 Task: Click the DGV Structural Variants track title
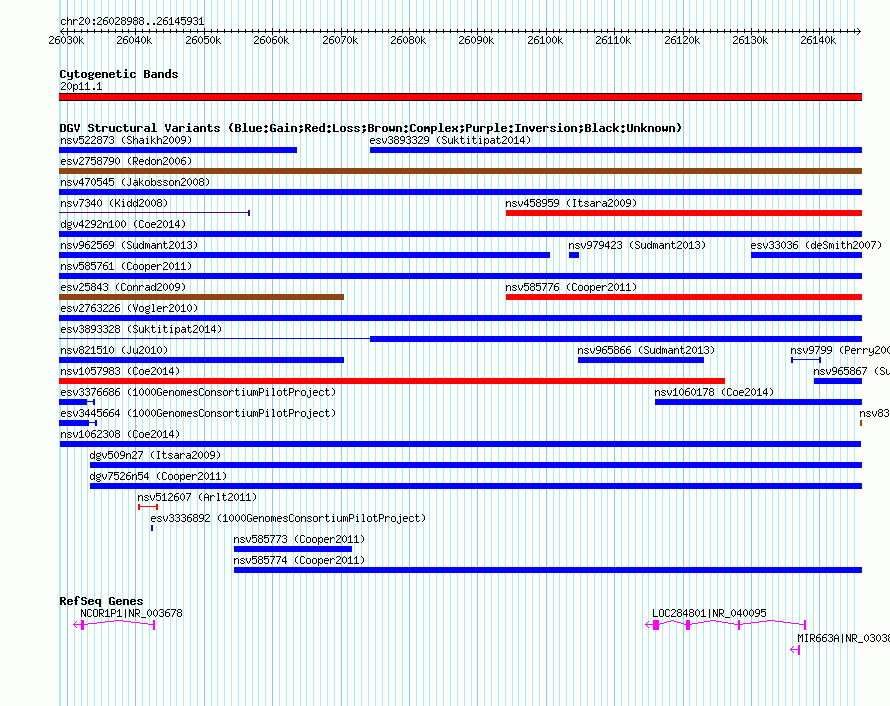(371, 128)
